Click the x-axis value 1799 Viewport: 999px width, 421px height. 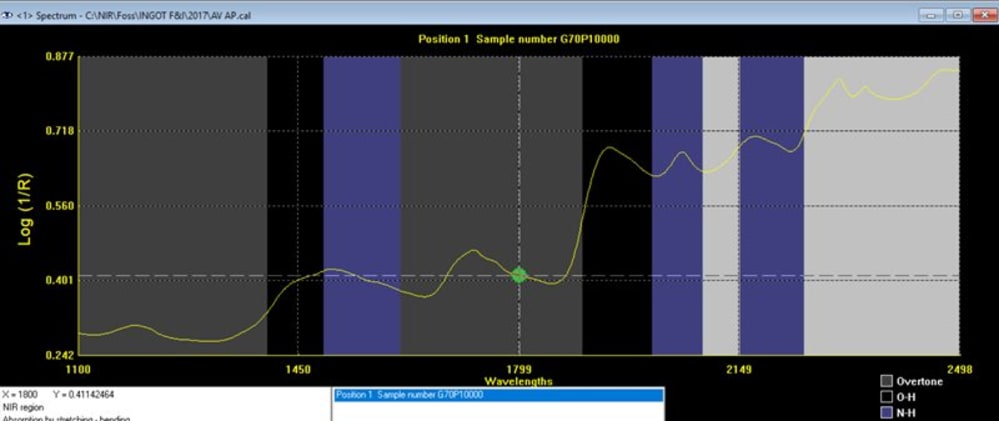(519, 369)
